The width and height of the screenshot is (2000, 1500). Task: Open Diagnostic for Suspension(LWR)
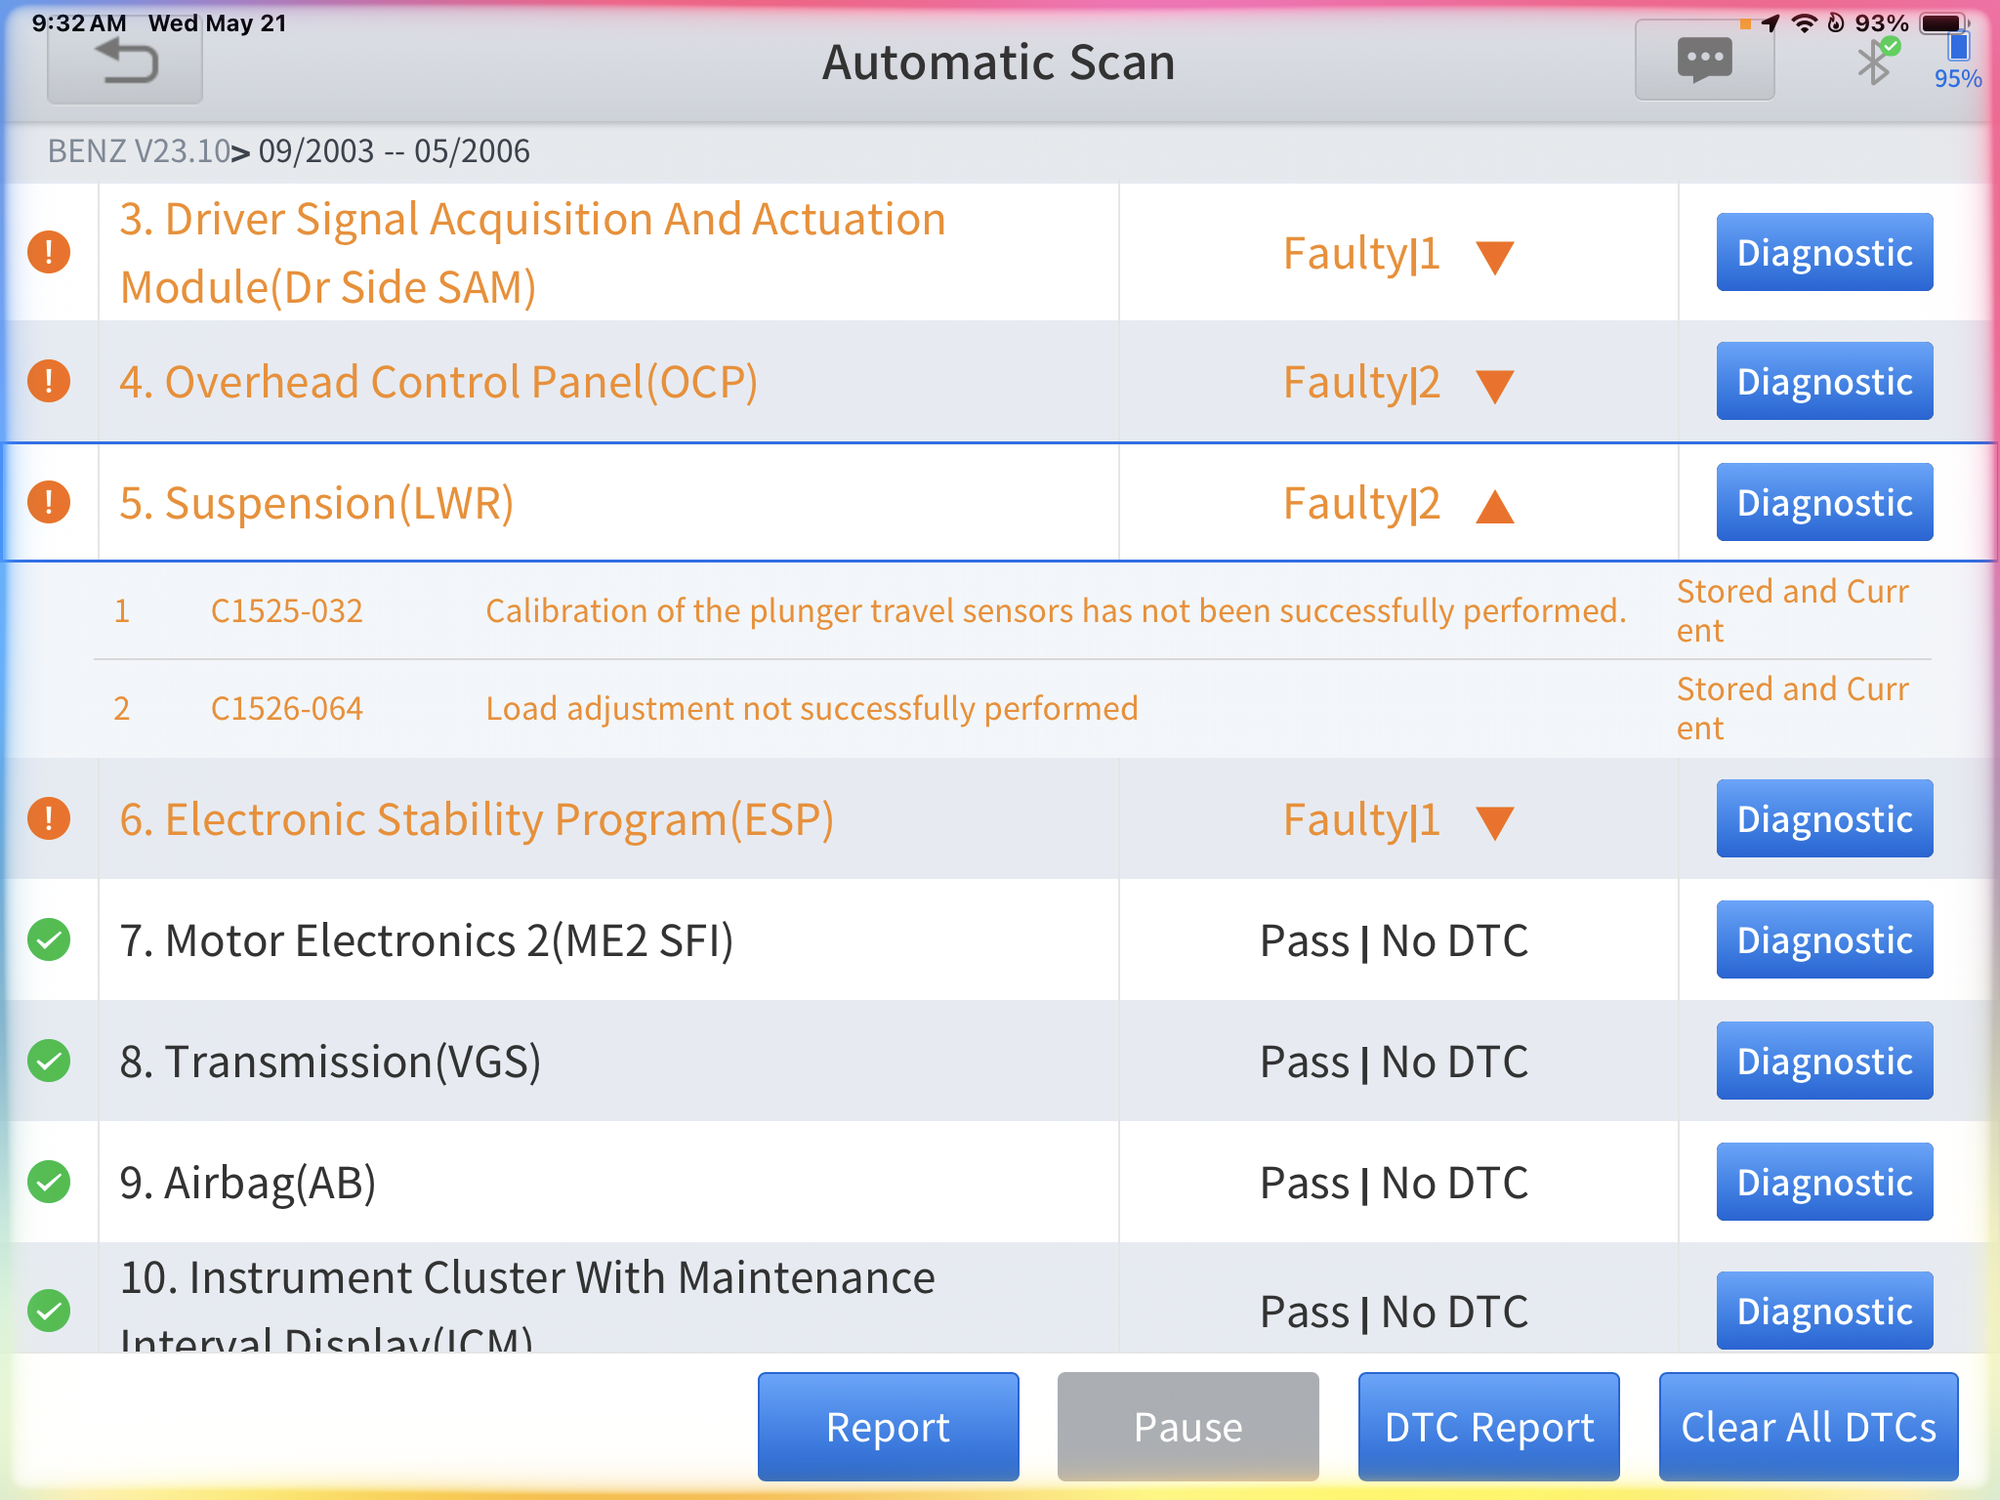[x=1824, y=502]
